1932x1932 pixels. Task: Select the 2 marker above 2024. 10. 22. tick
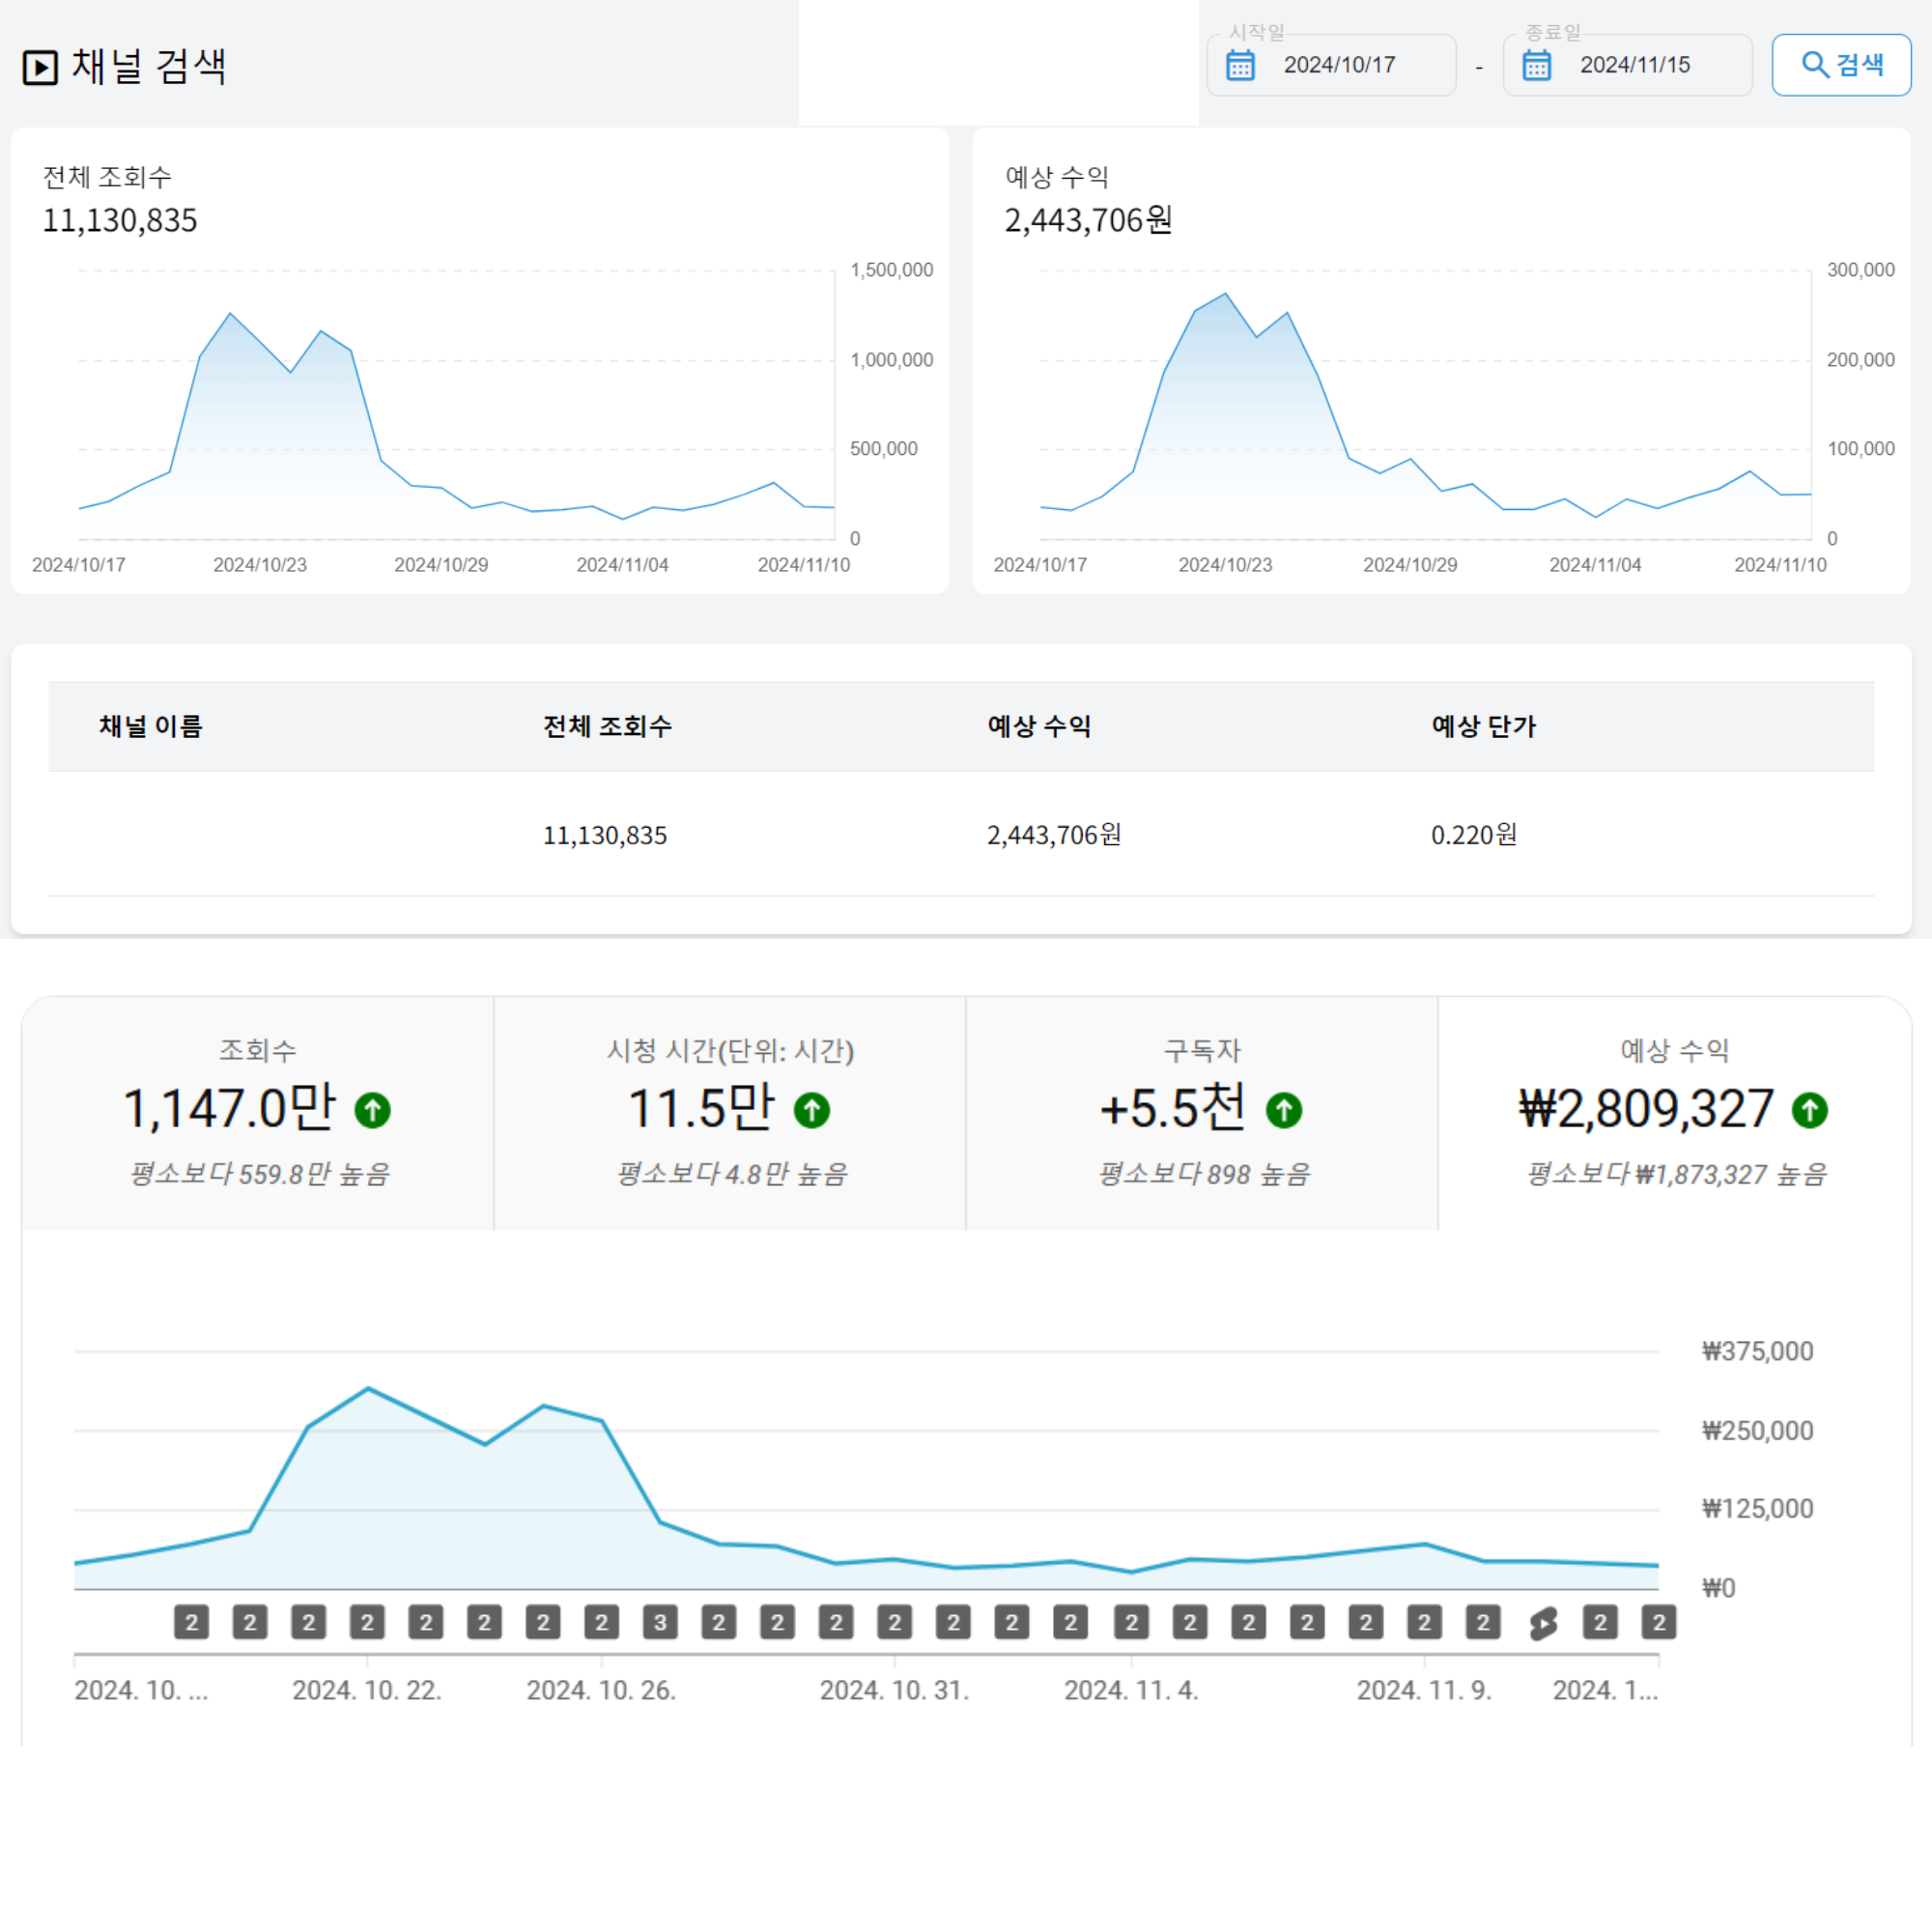367,1623
